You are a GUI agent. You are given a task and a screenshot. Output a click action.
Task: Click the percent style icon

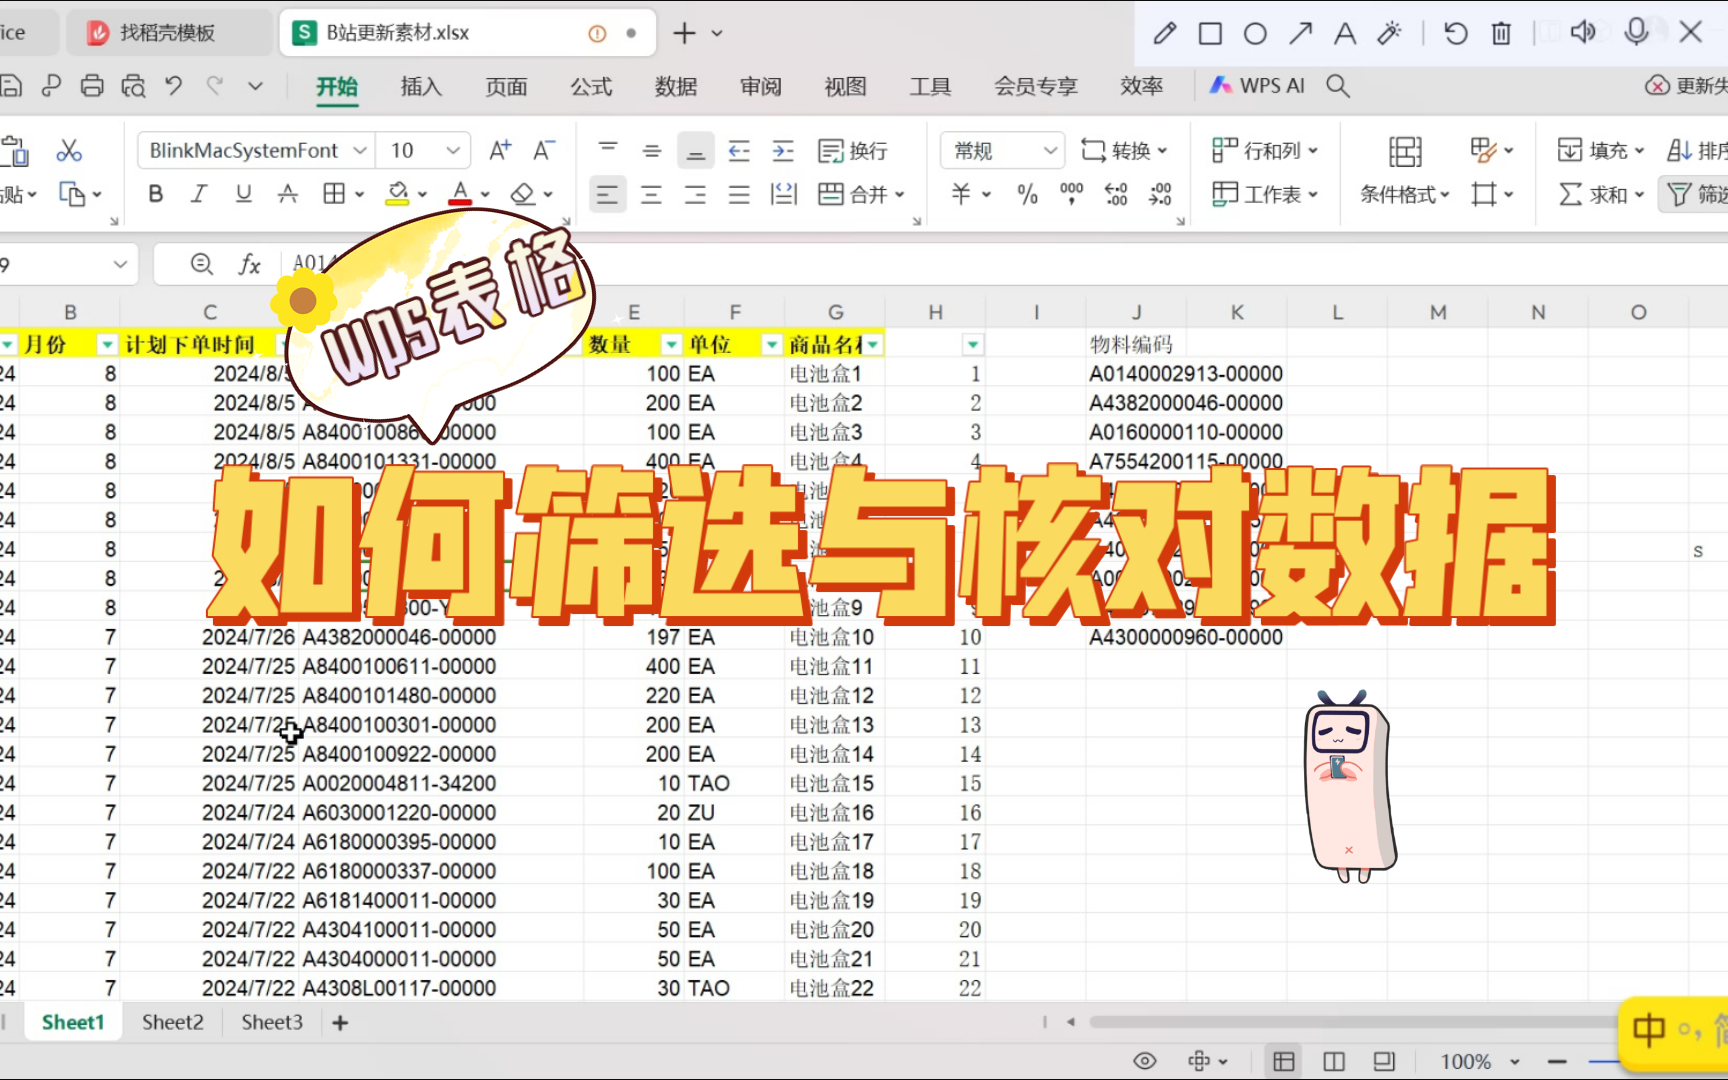click(x=1026, y=195)
